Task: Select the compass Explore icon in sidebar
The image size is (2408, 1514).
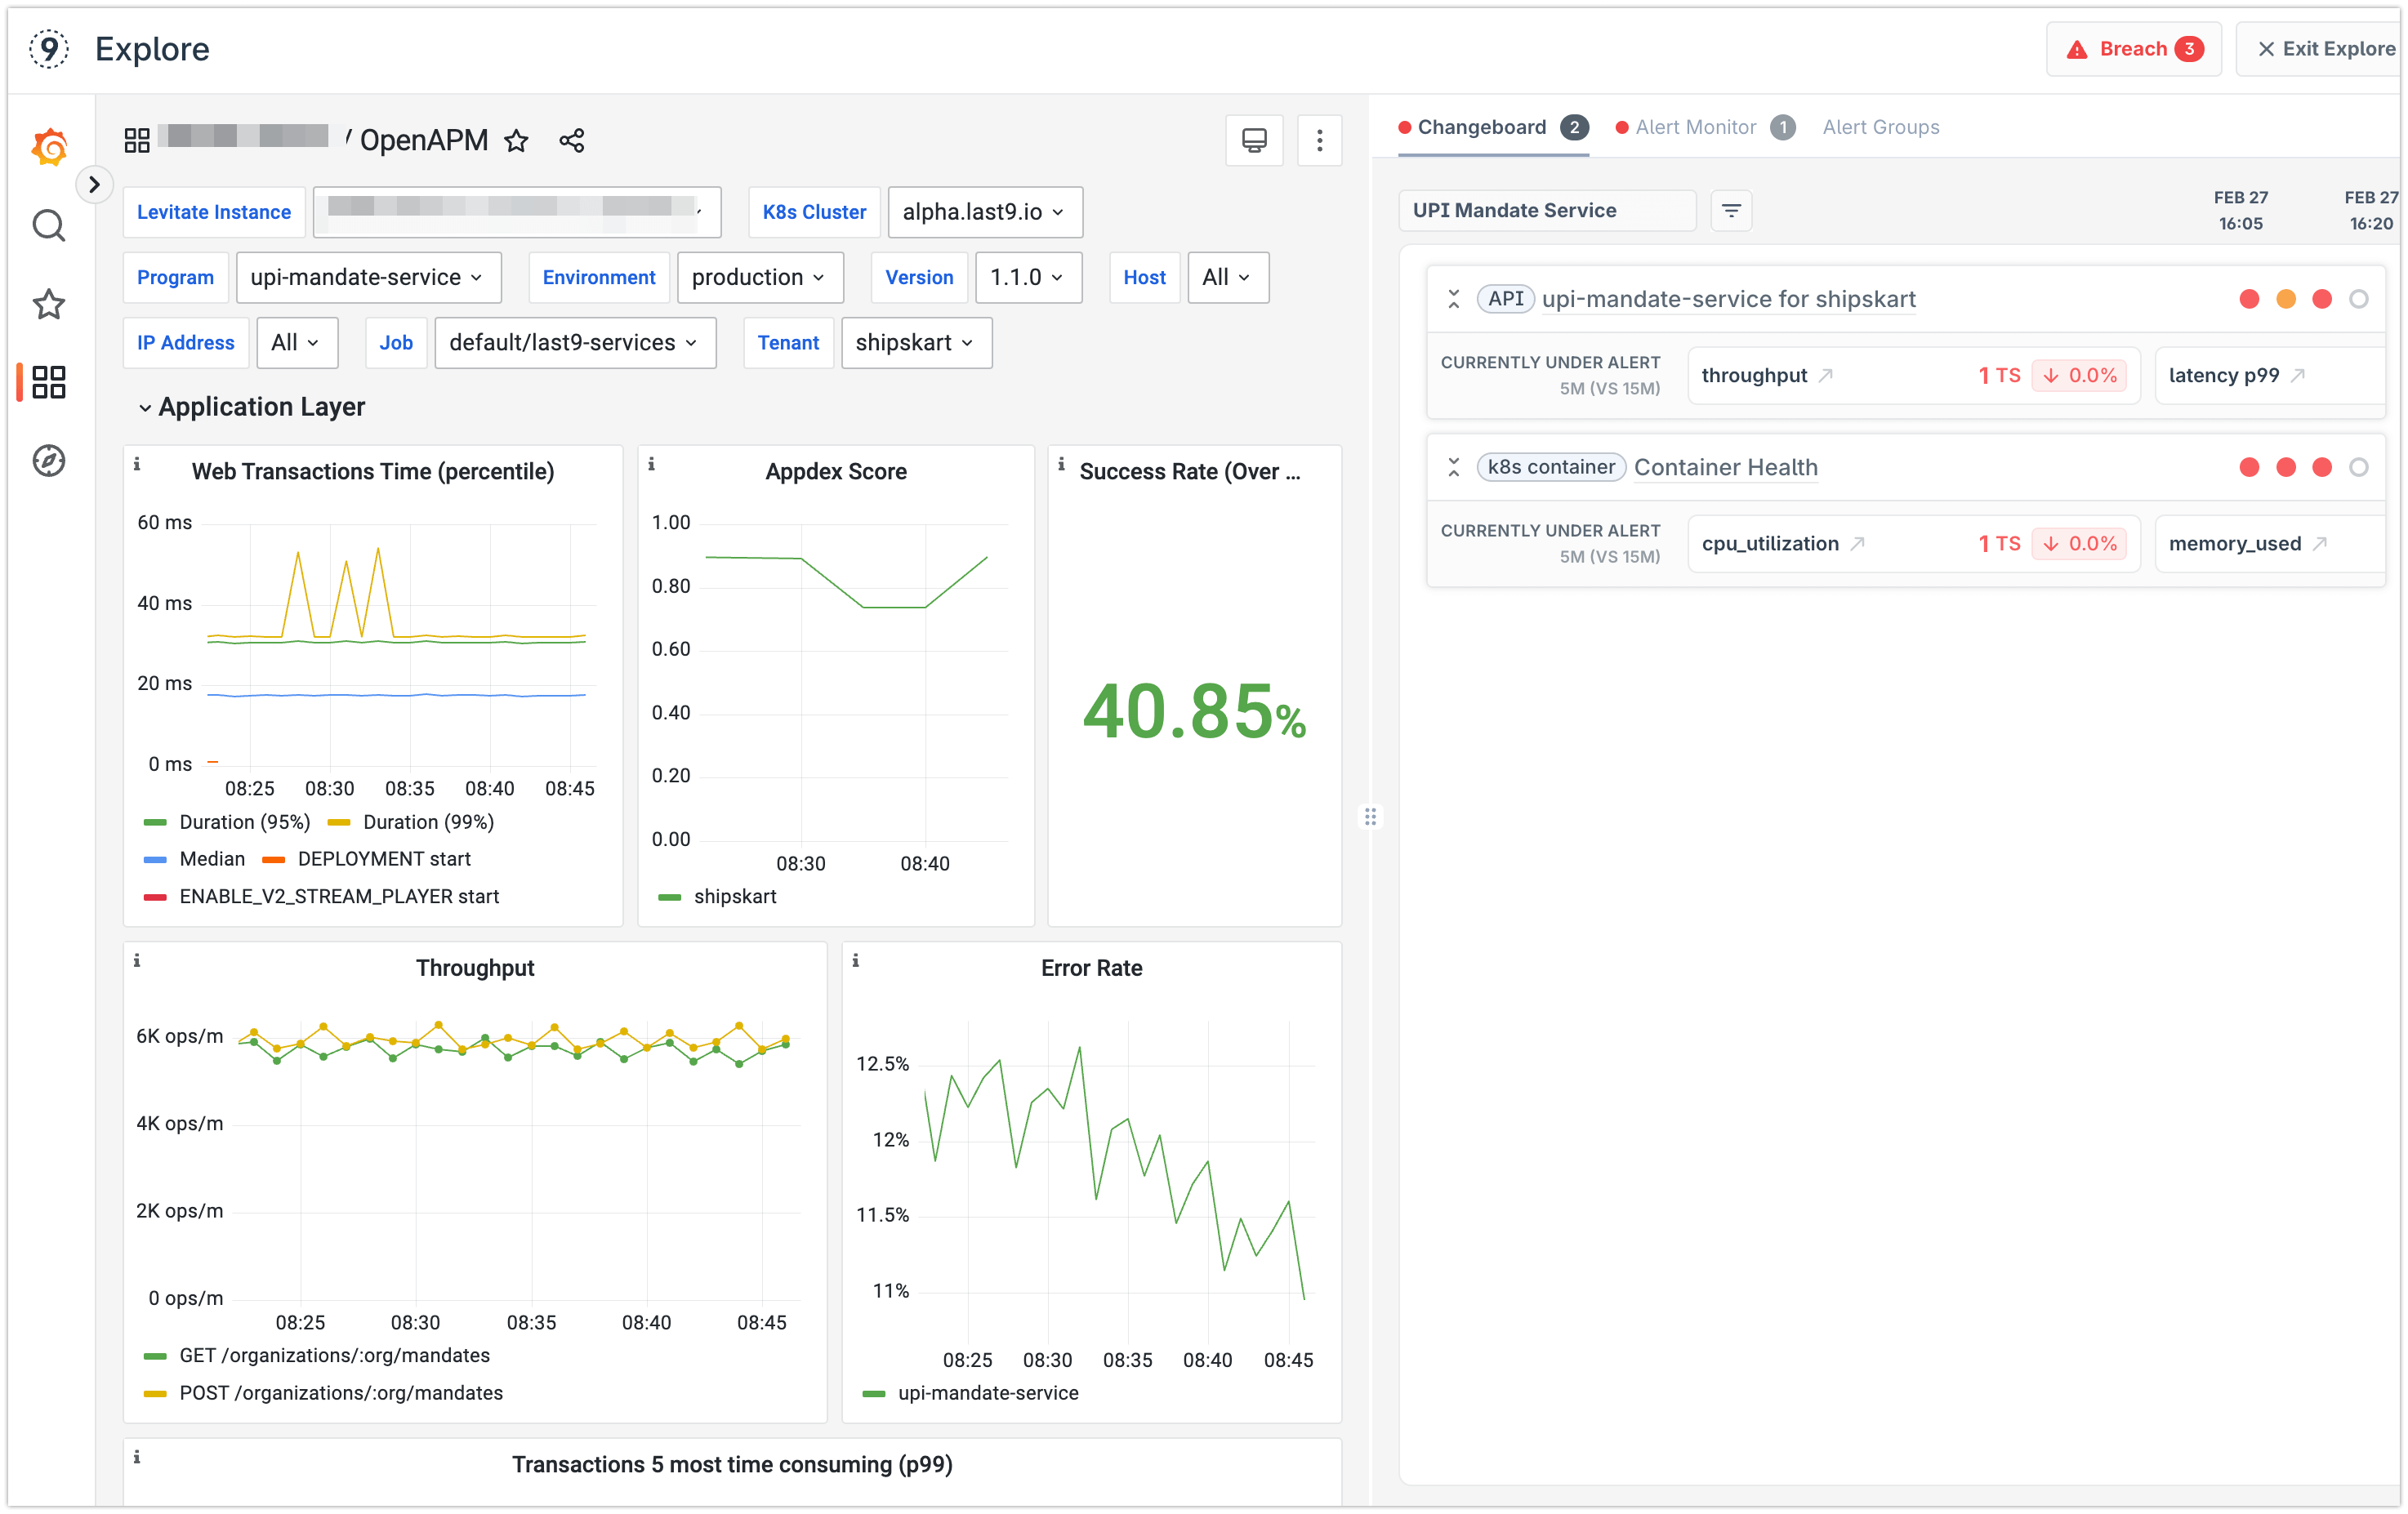Action: (48, 461)
